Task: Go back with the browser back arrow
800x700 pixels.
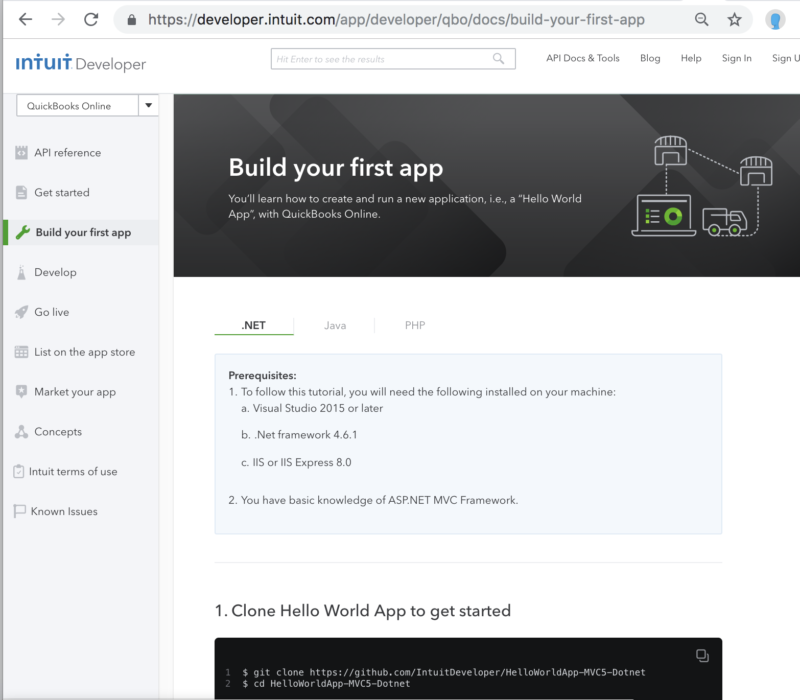Action: point(25,19)
